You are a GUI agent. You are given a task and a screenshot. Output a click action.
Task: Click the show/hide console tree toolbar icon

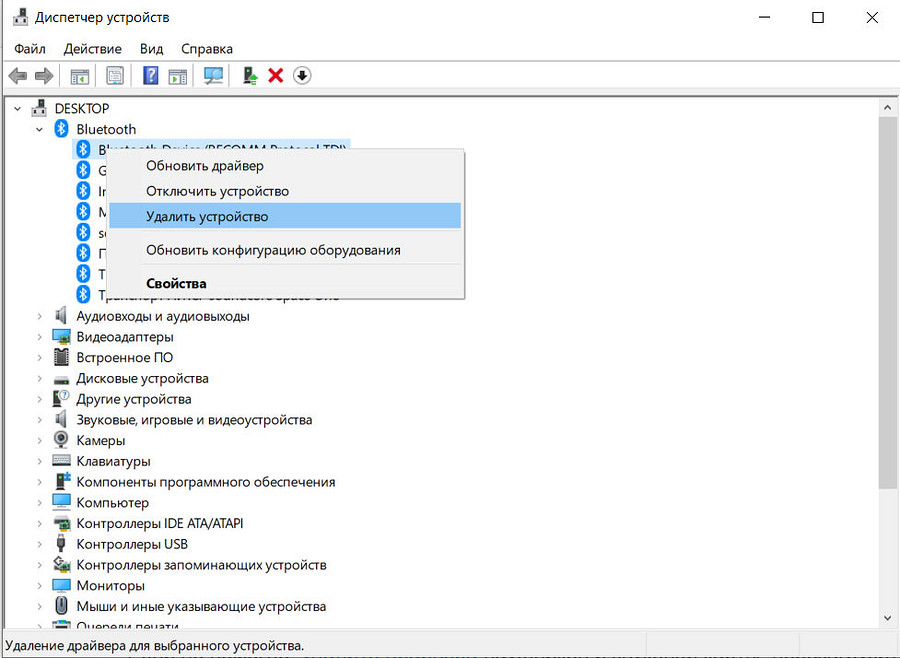point(79,75)
